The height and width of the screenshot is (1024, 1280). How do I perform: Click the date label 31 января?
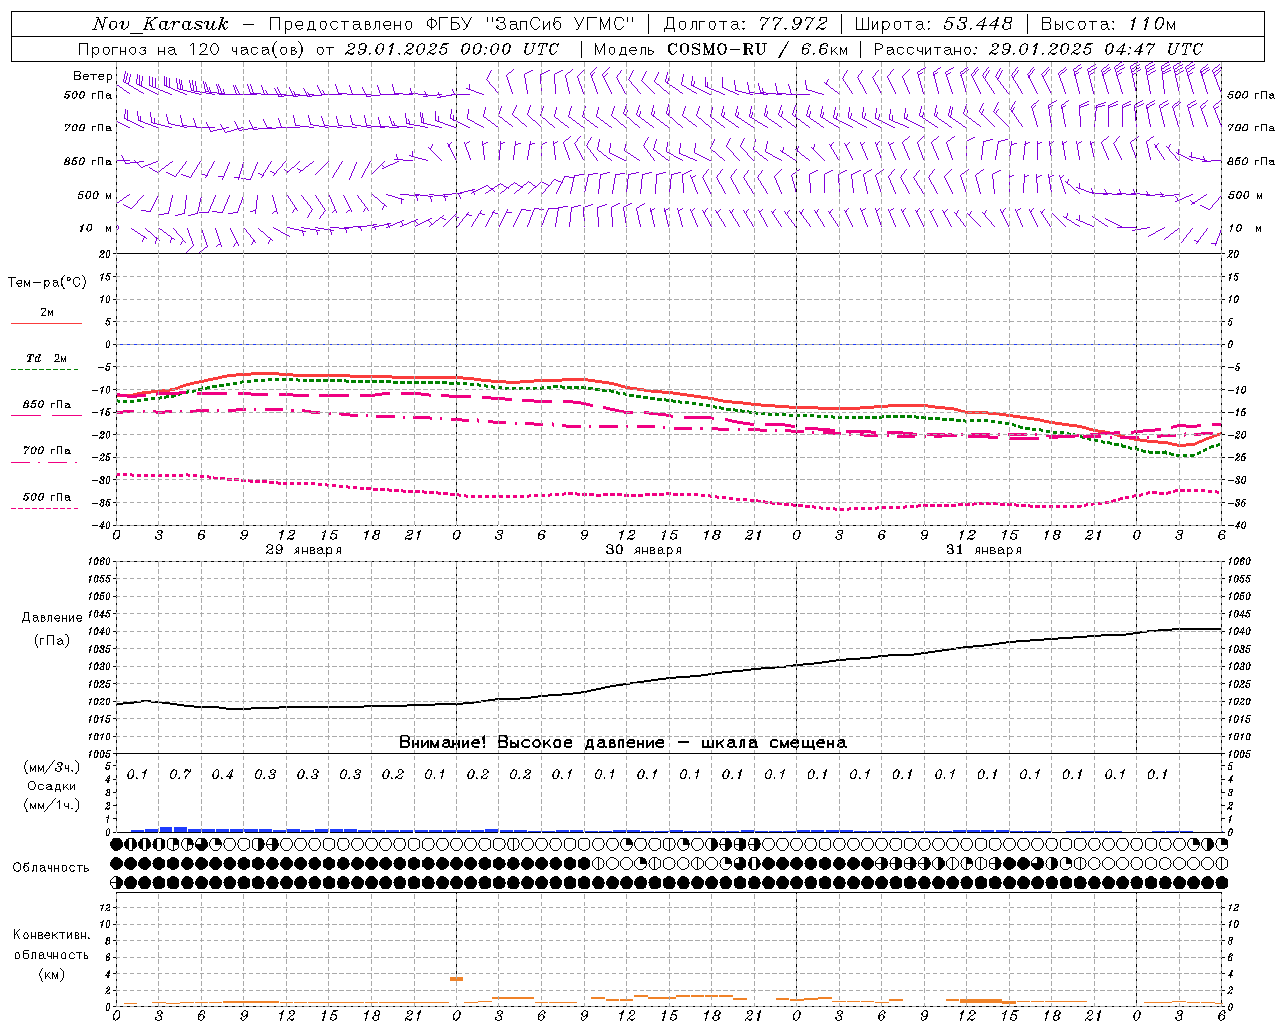pyautogui.click(x=984, y=550)
